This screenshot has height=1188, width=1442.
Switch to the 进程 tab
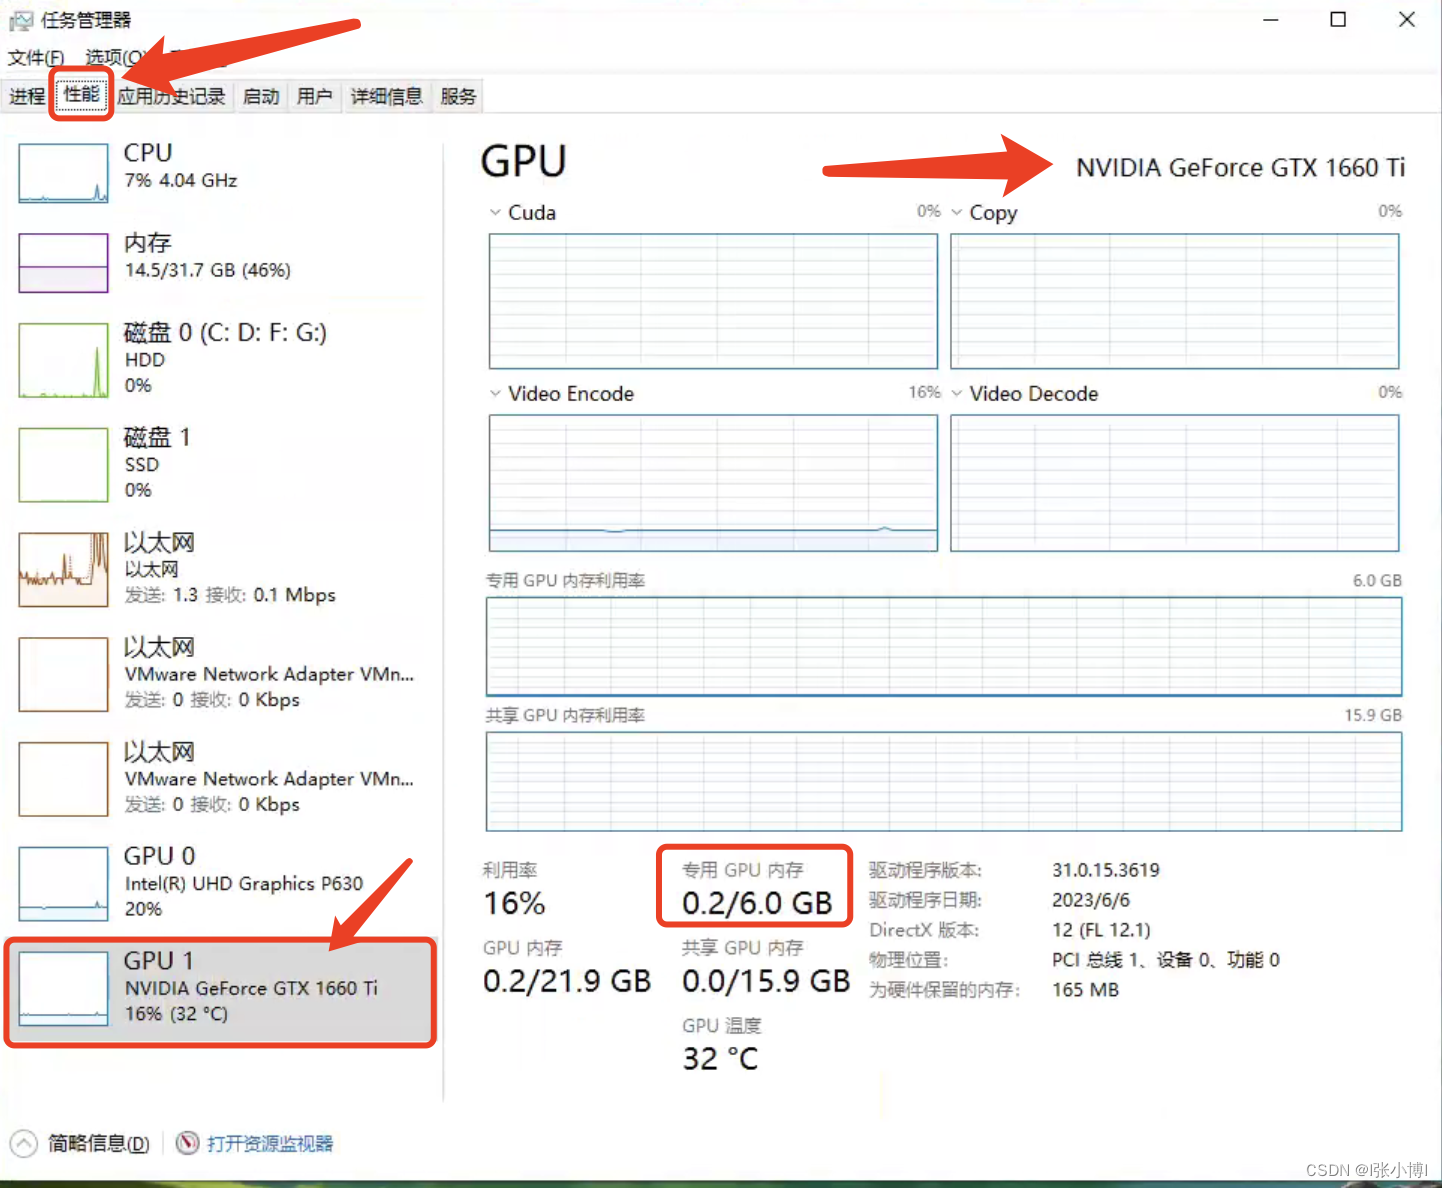(x=28, y=96)
